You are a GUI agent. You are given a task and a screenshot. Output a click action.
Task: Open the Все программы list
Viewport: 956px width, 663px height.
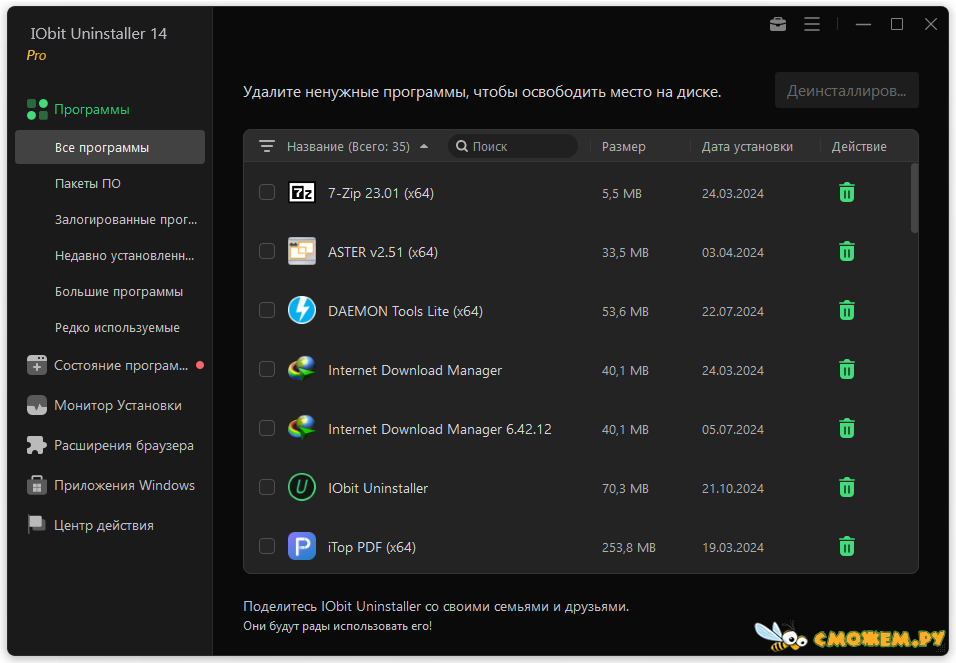tap(110, 147)
